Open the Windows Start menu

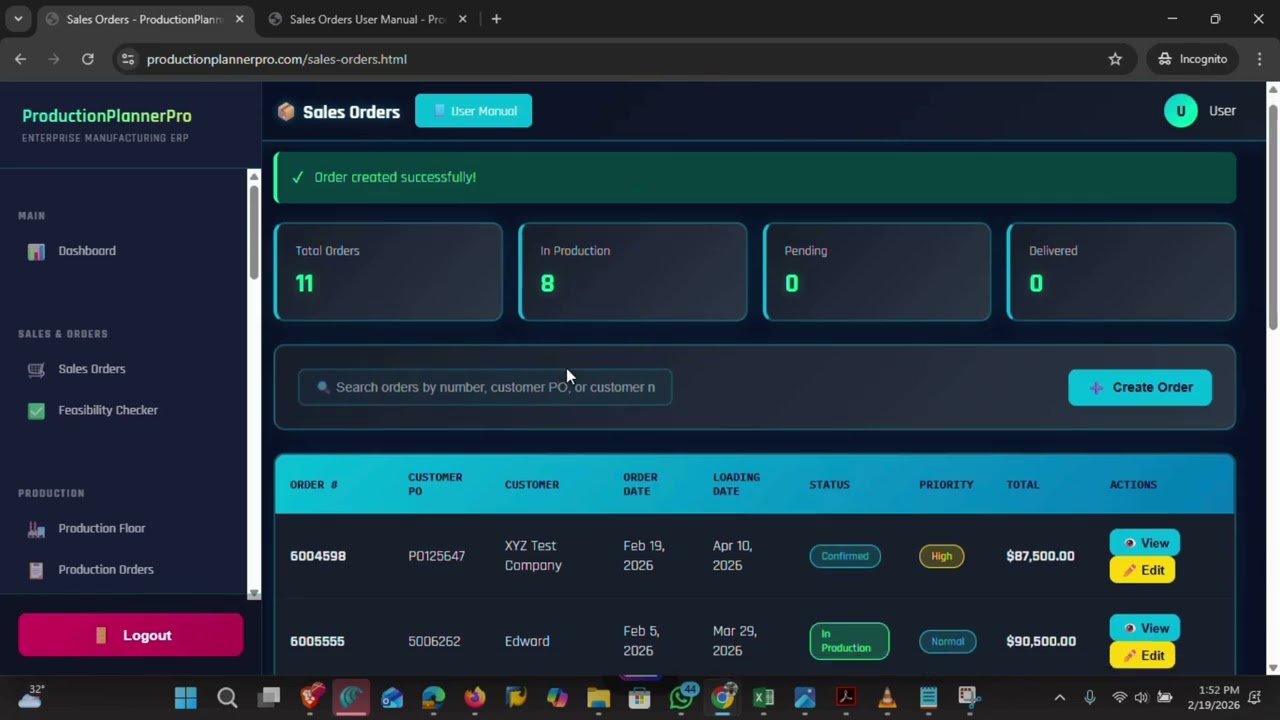click(186, 697)
